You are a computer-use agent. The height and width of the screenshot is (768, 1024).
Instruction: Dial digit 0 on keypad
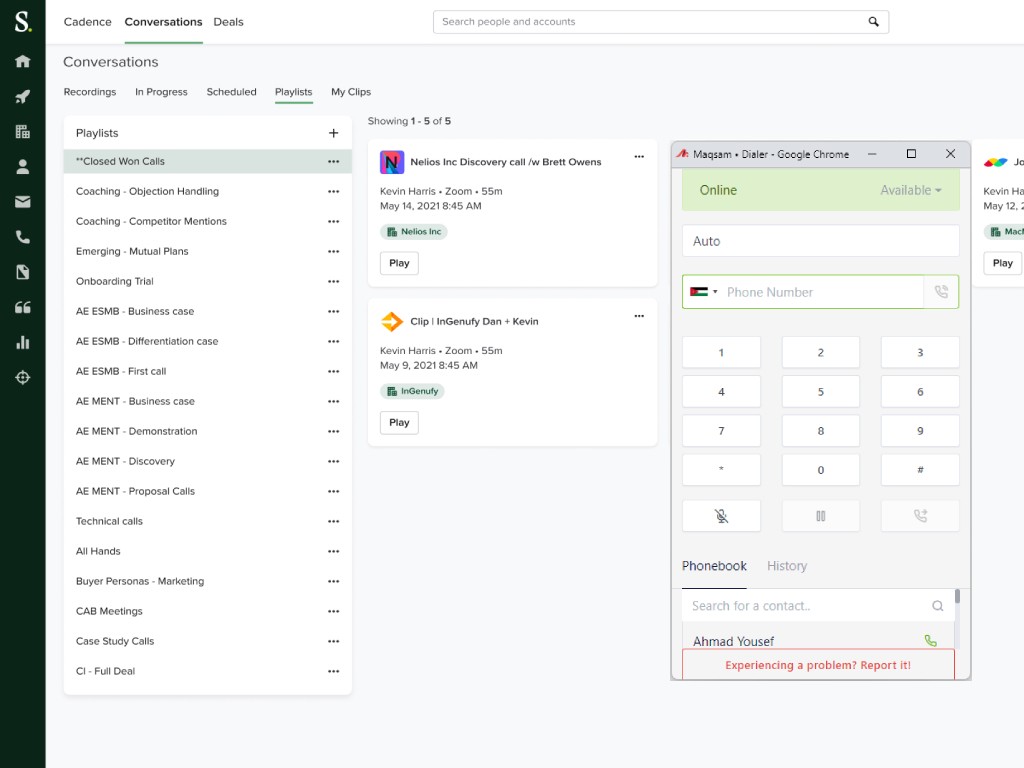[x=820, y=470]
